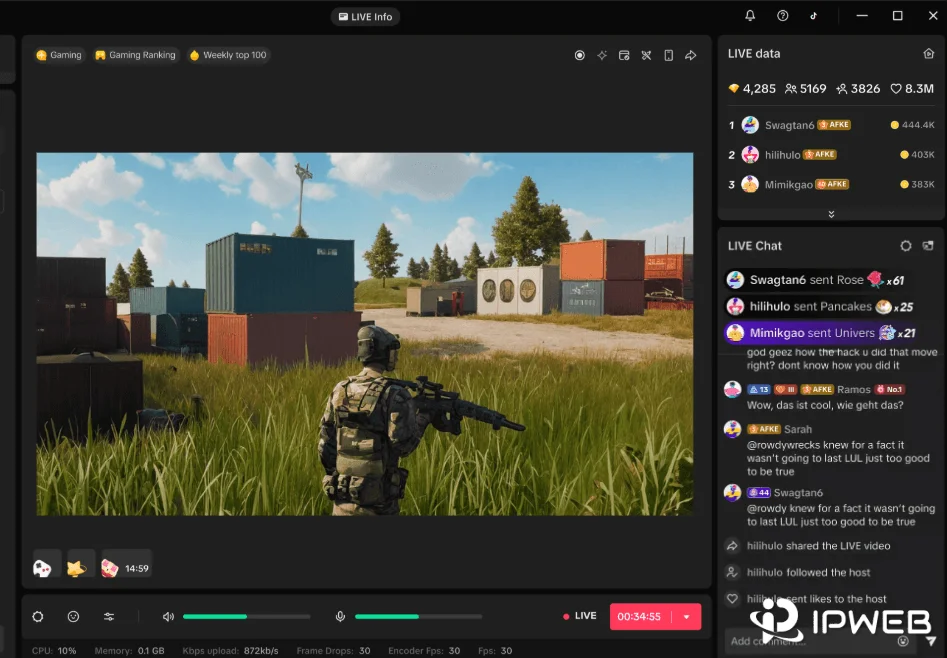Open the audio mixer settings icon
Viewport: 947px width, 658px height.
click(109, 617)
